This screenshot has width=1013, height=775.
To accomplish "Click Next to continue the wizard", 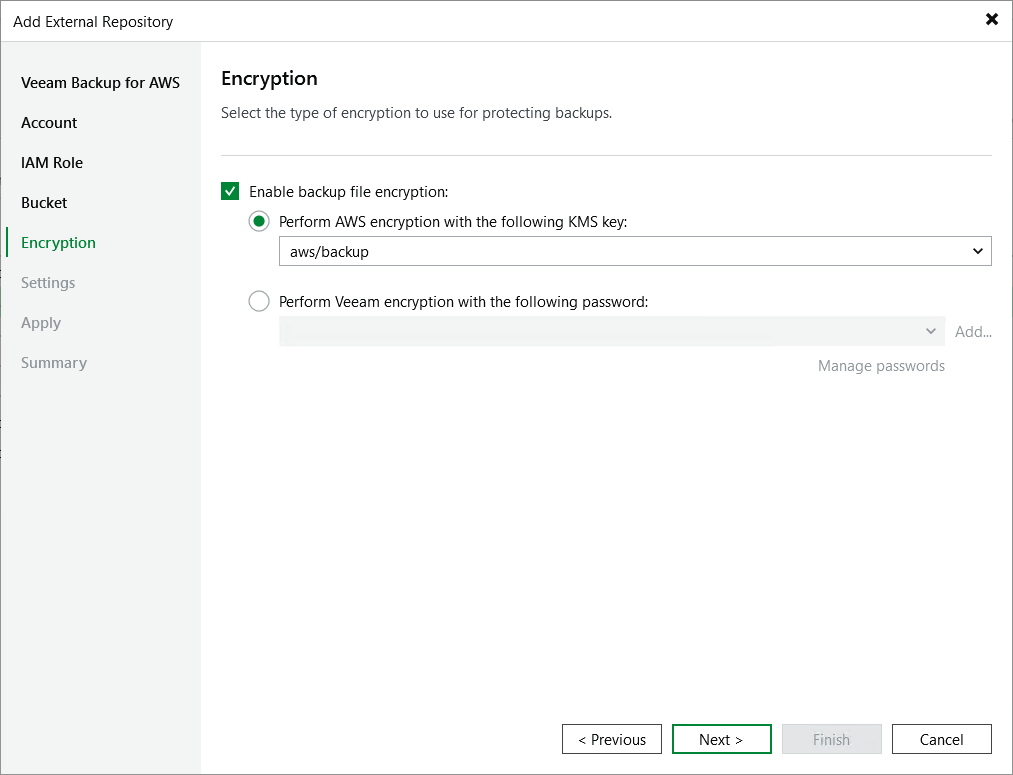I will [721, 739].
